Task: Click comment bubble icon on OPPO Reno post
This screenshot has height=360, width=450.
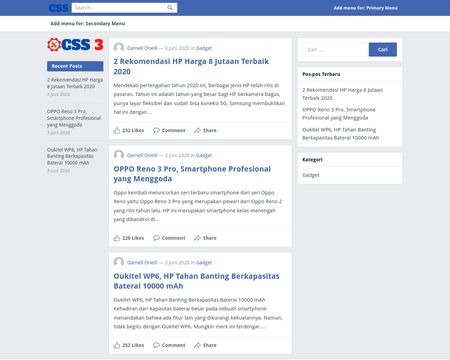Action: (x=156, y=238)
